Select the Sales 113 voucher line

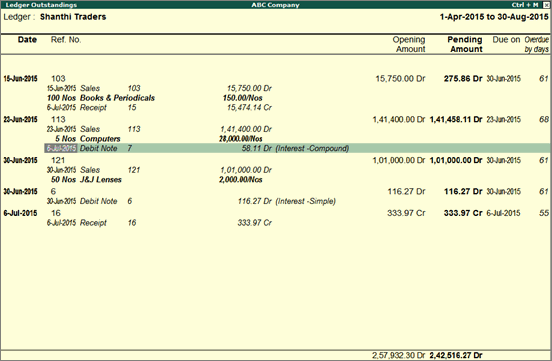tap(159, 129)
